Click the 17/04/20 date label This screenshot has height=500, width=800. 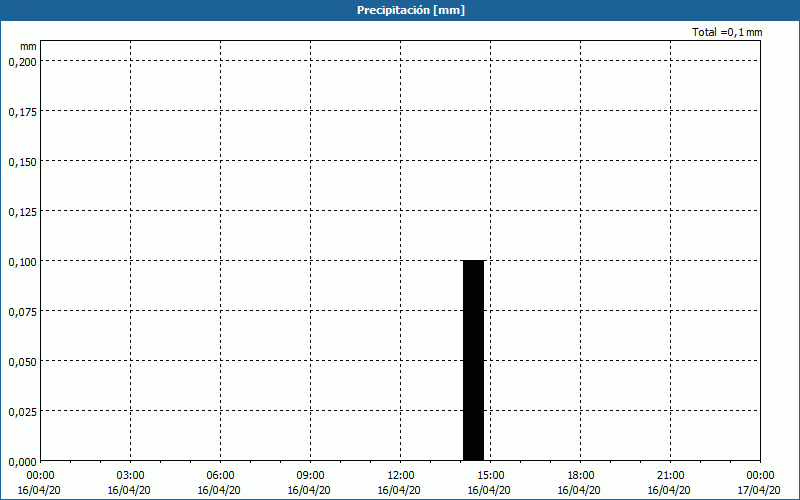tap(759, 490)
